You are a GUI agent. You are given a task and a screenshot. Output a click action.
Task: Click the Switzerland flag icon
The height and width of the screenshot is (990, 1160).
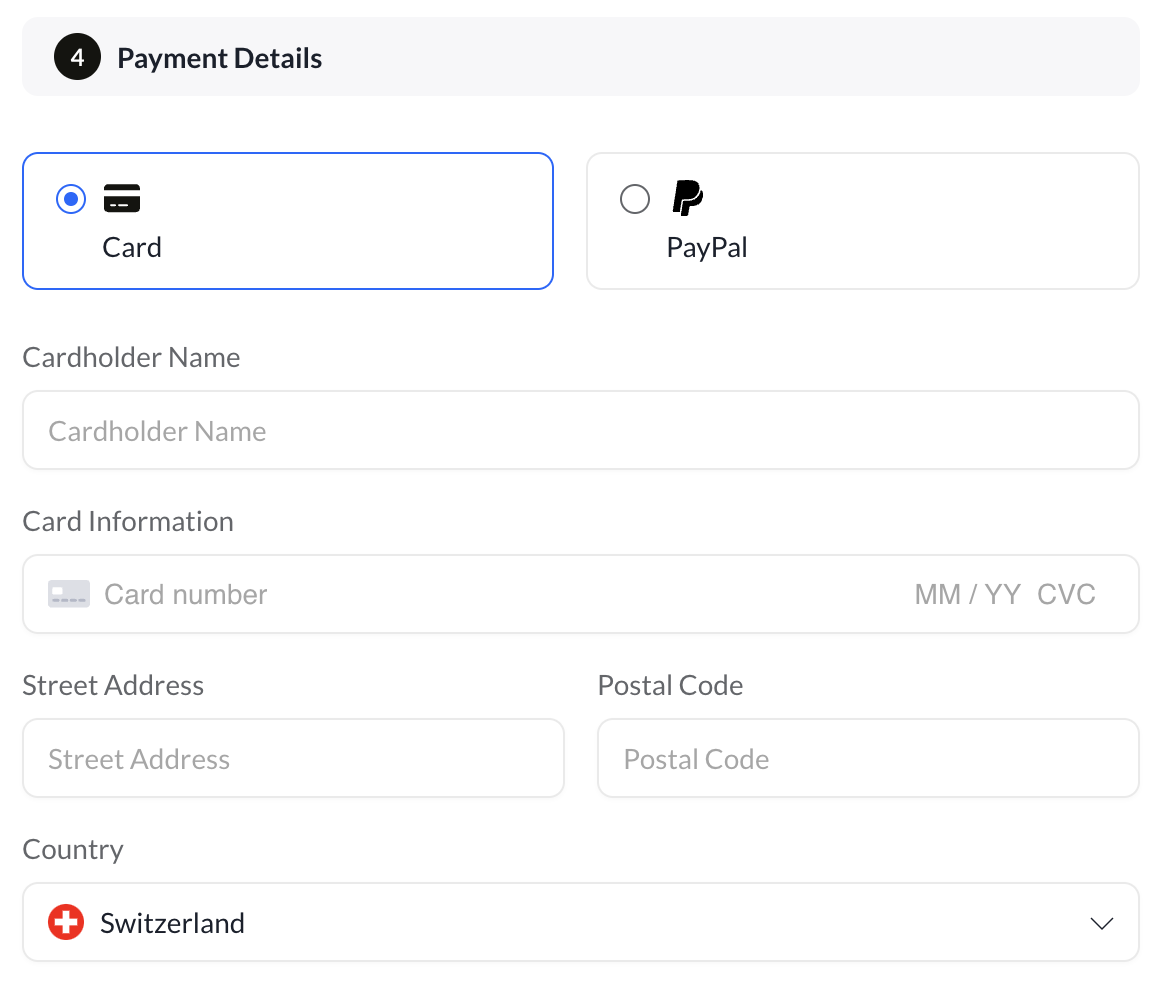[66, 922]
